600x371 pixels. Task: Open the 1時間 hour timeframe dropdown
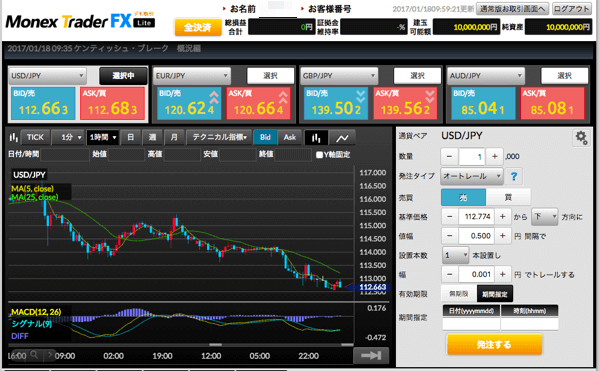click(x=103, y=137)
